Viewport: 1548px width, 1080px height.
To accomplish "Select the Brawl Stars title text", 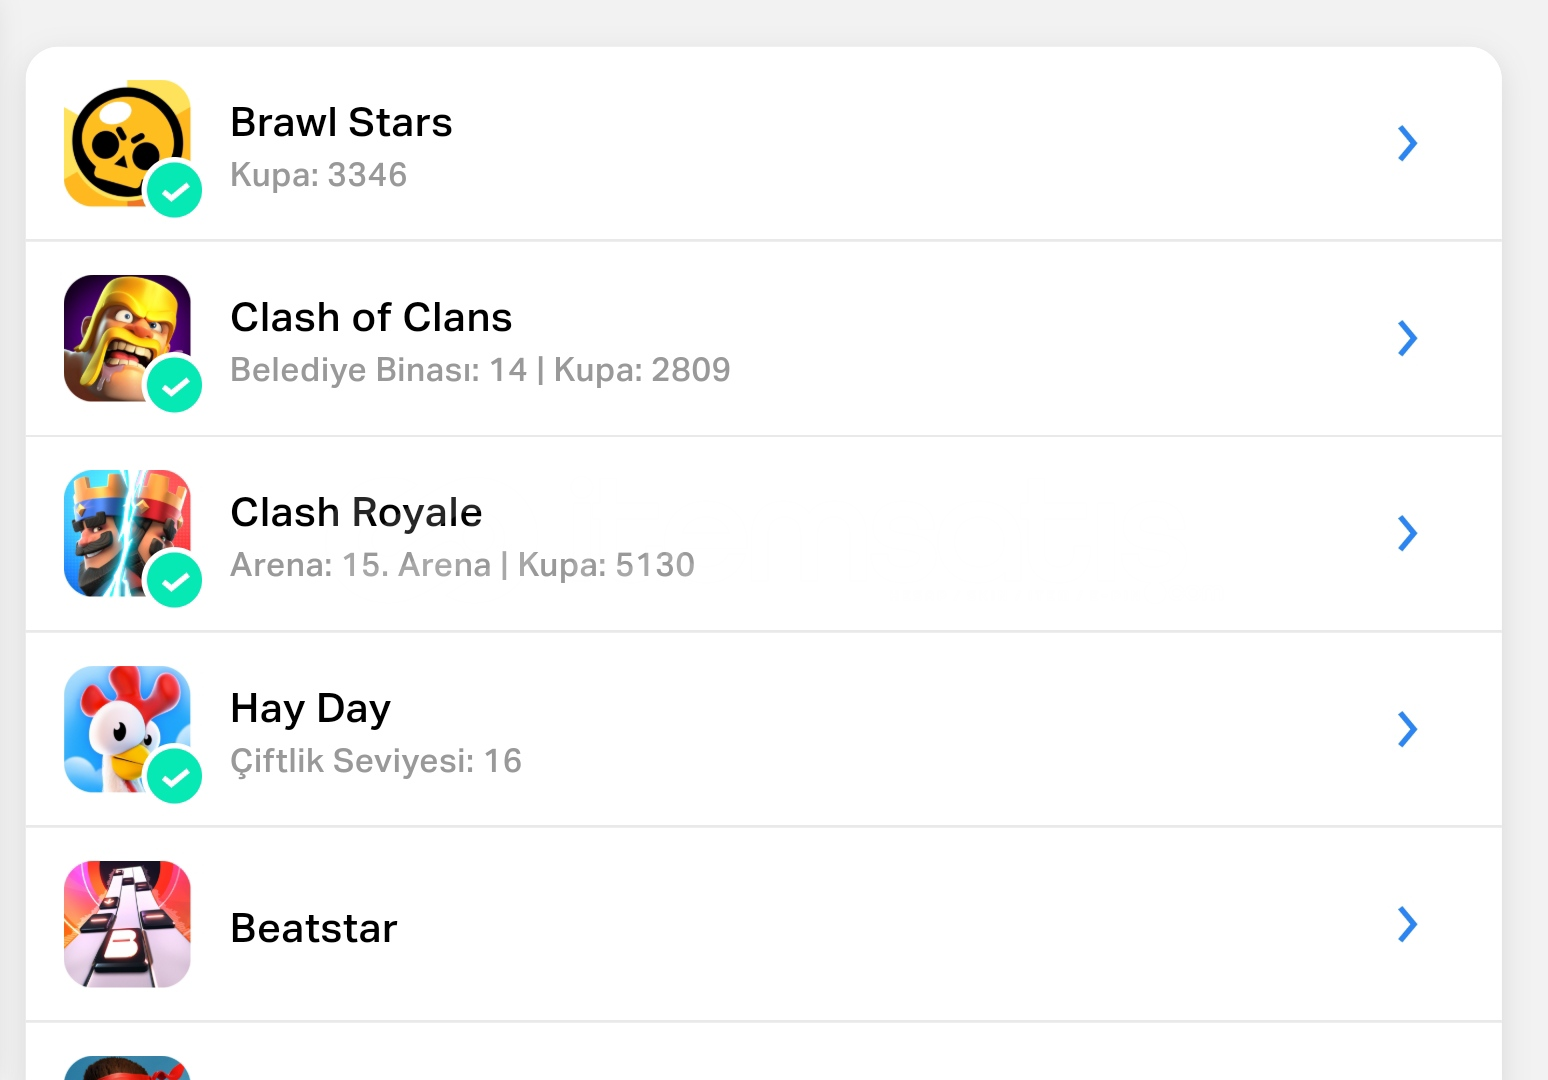I will pyautogui.click(x=341, y=122).
